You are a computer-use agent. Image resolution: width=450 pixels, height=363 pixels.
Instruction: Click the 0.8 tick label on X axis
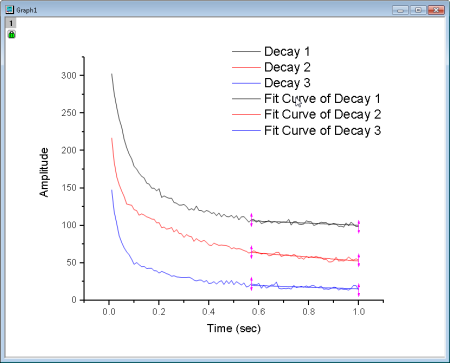click(308, 312)
